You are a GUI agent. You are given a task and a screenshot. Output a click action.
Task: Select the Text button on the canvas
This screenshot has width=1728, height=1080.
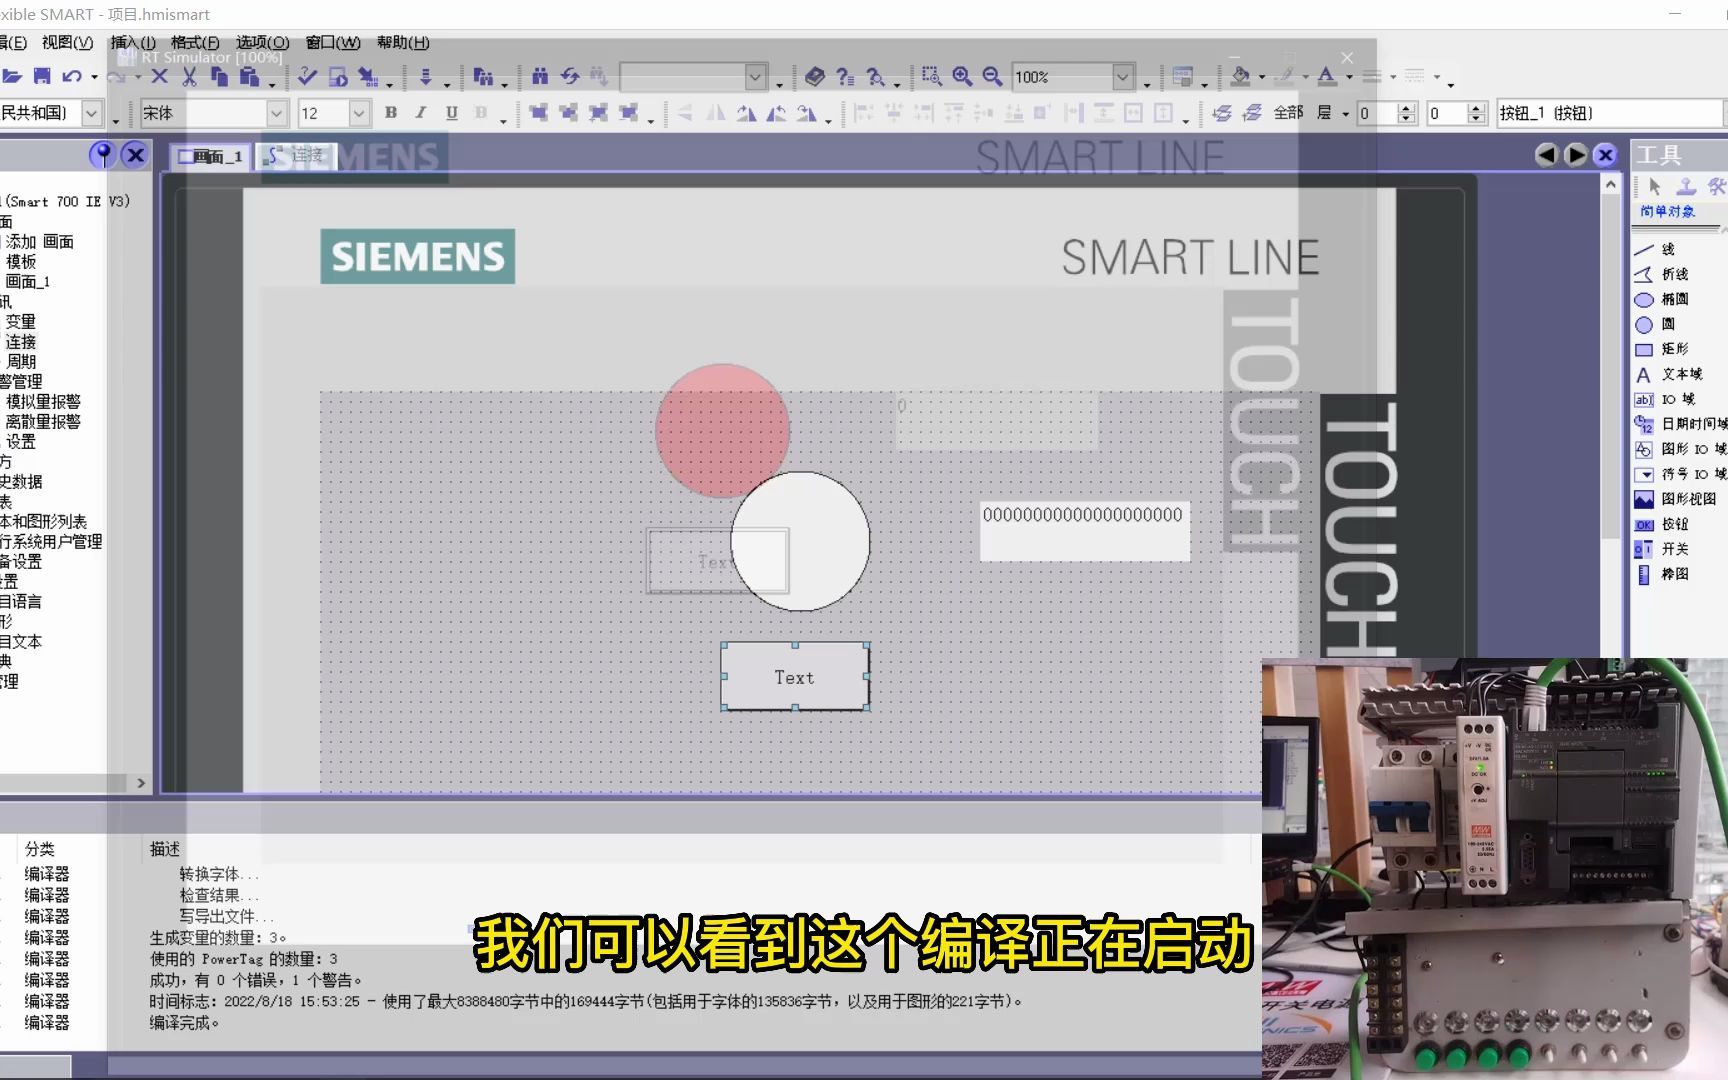[x=795, y=677]
